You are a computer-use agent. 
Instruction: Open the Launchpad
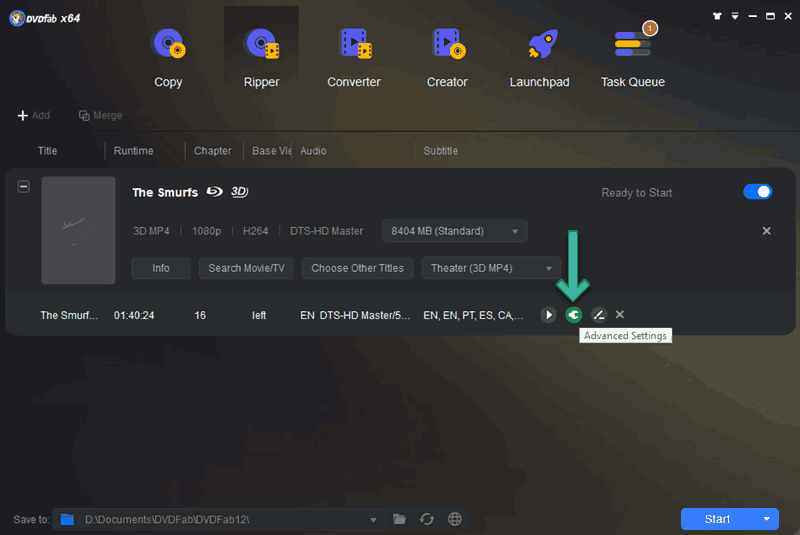tap(539, 58)
